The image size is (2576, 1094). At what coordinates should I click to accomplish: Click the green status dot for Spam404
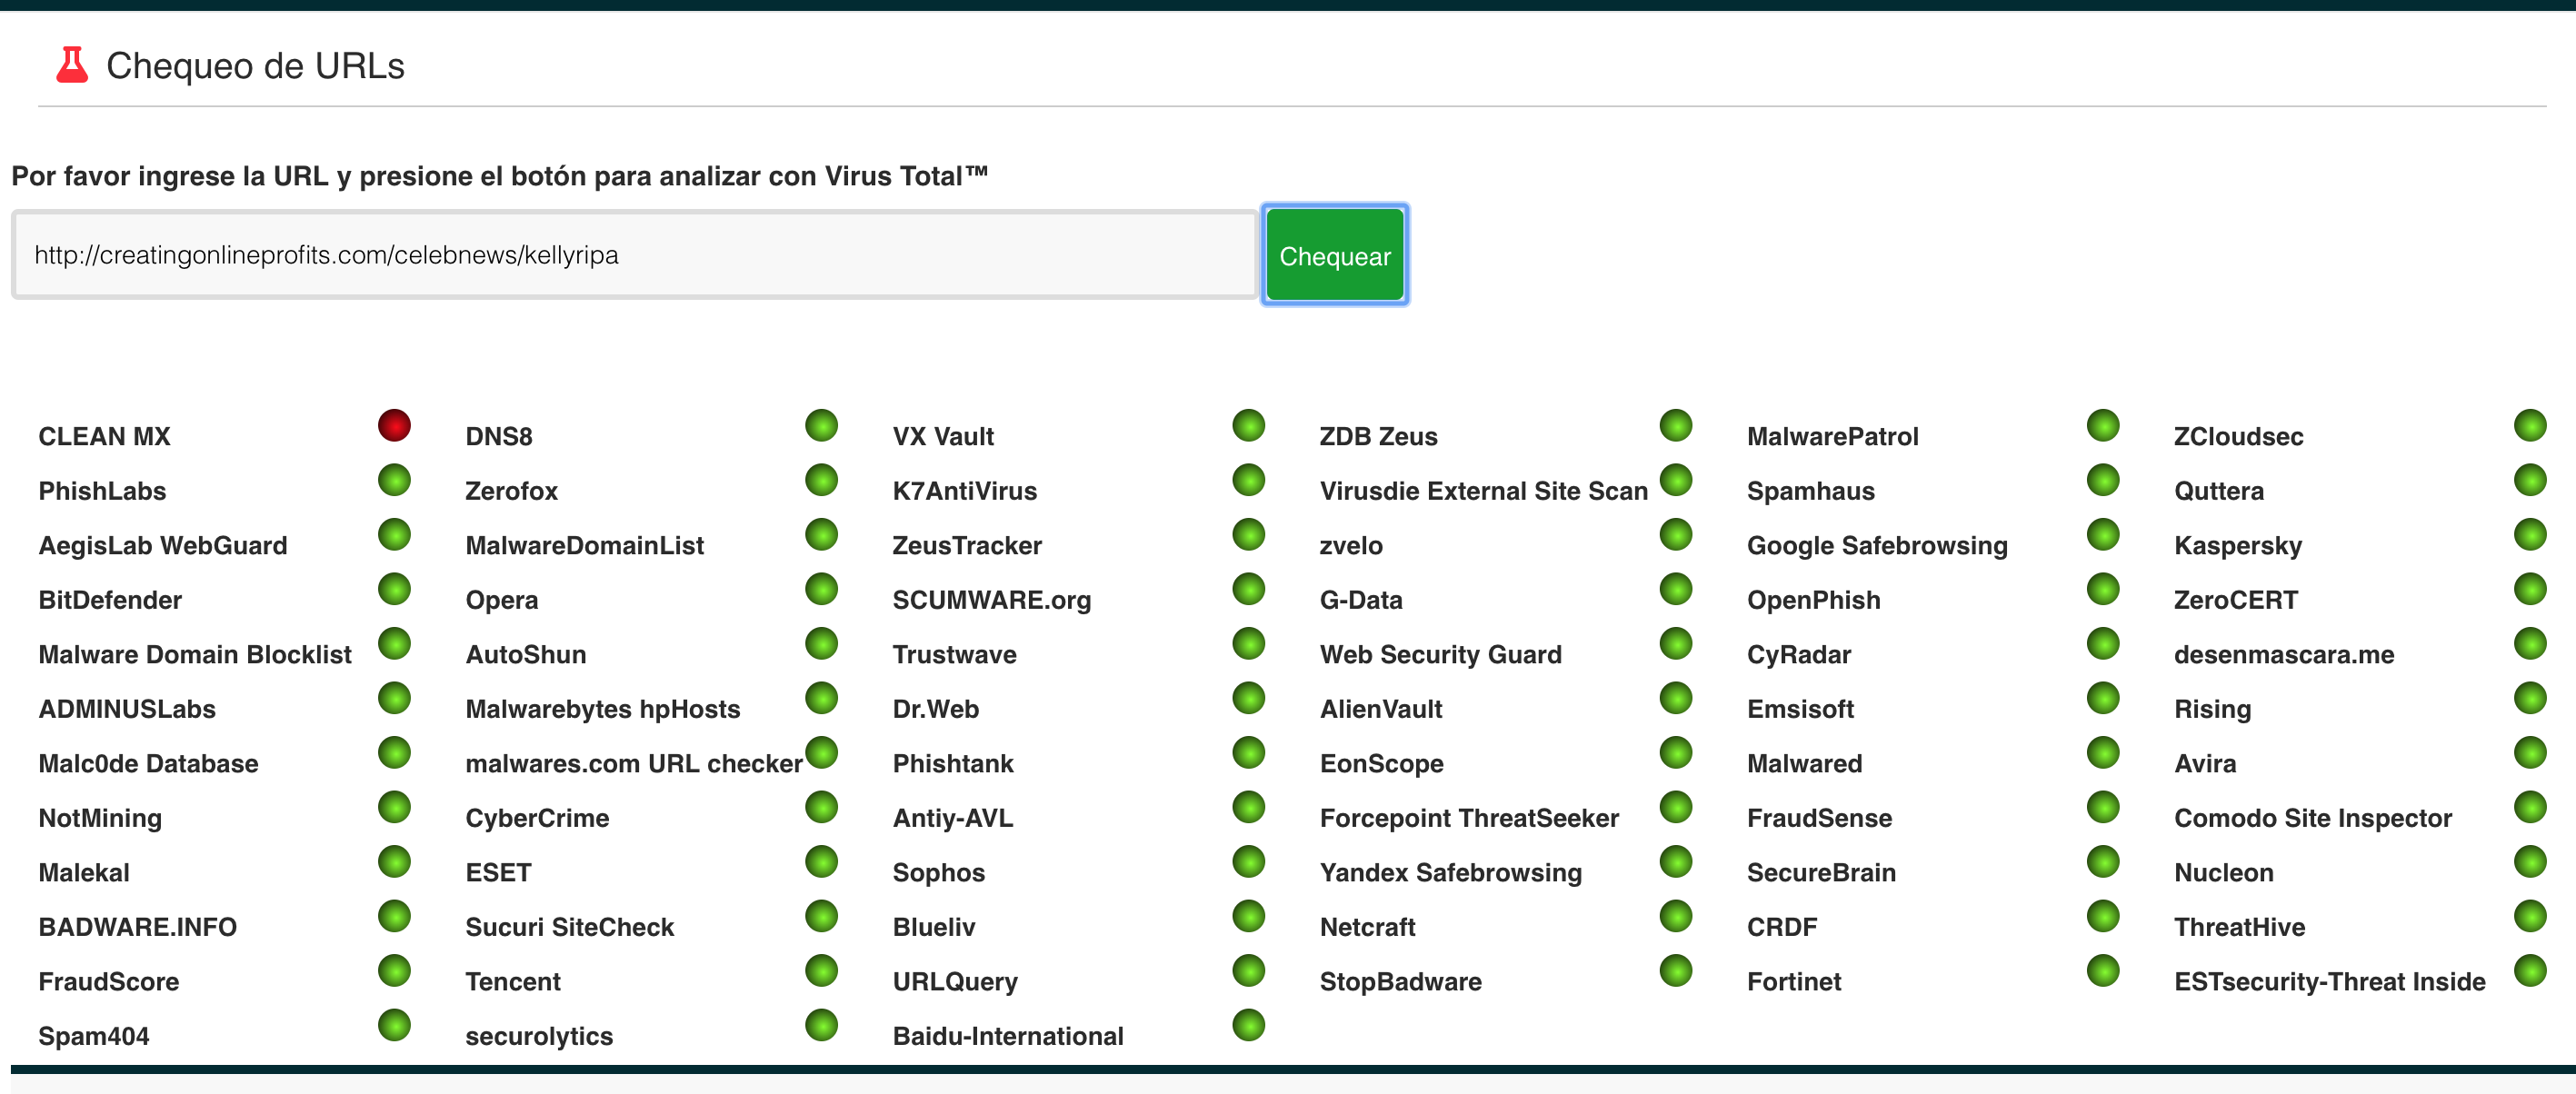point(394,1025)
